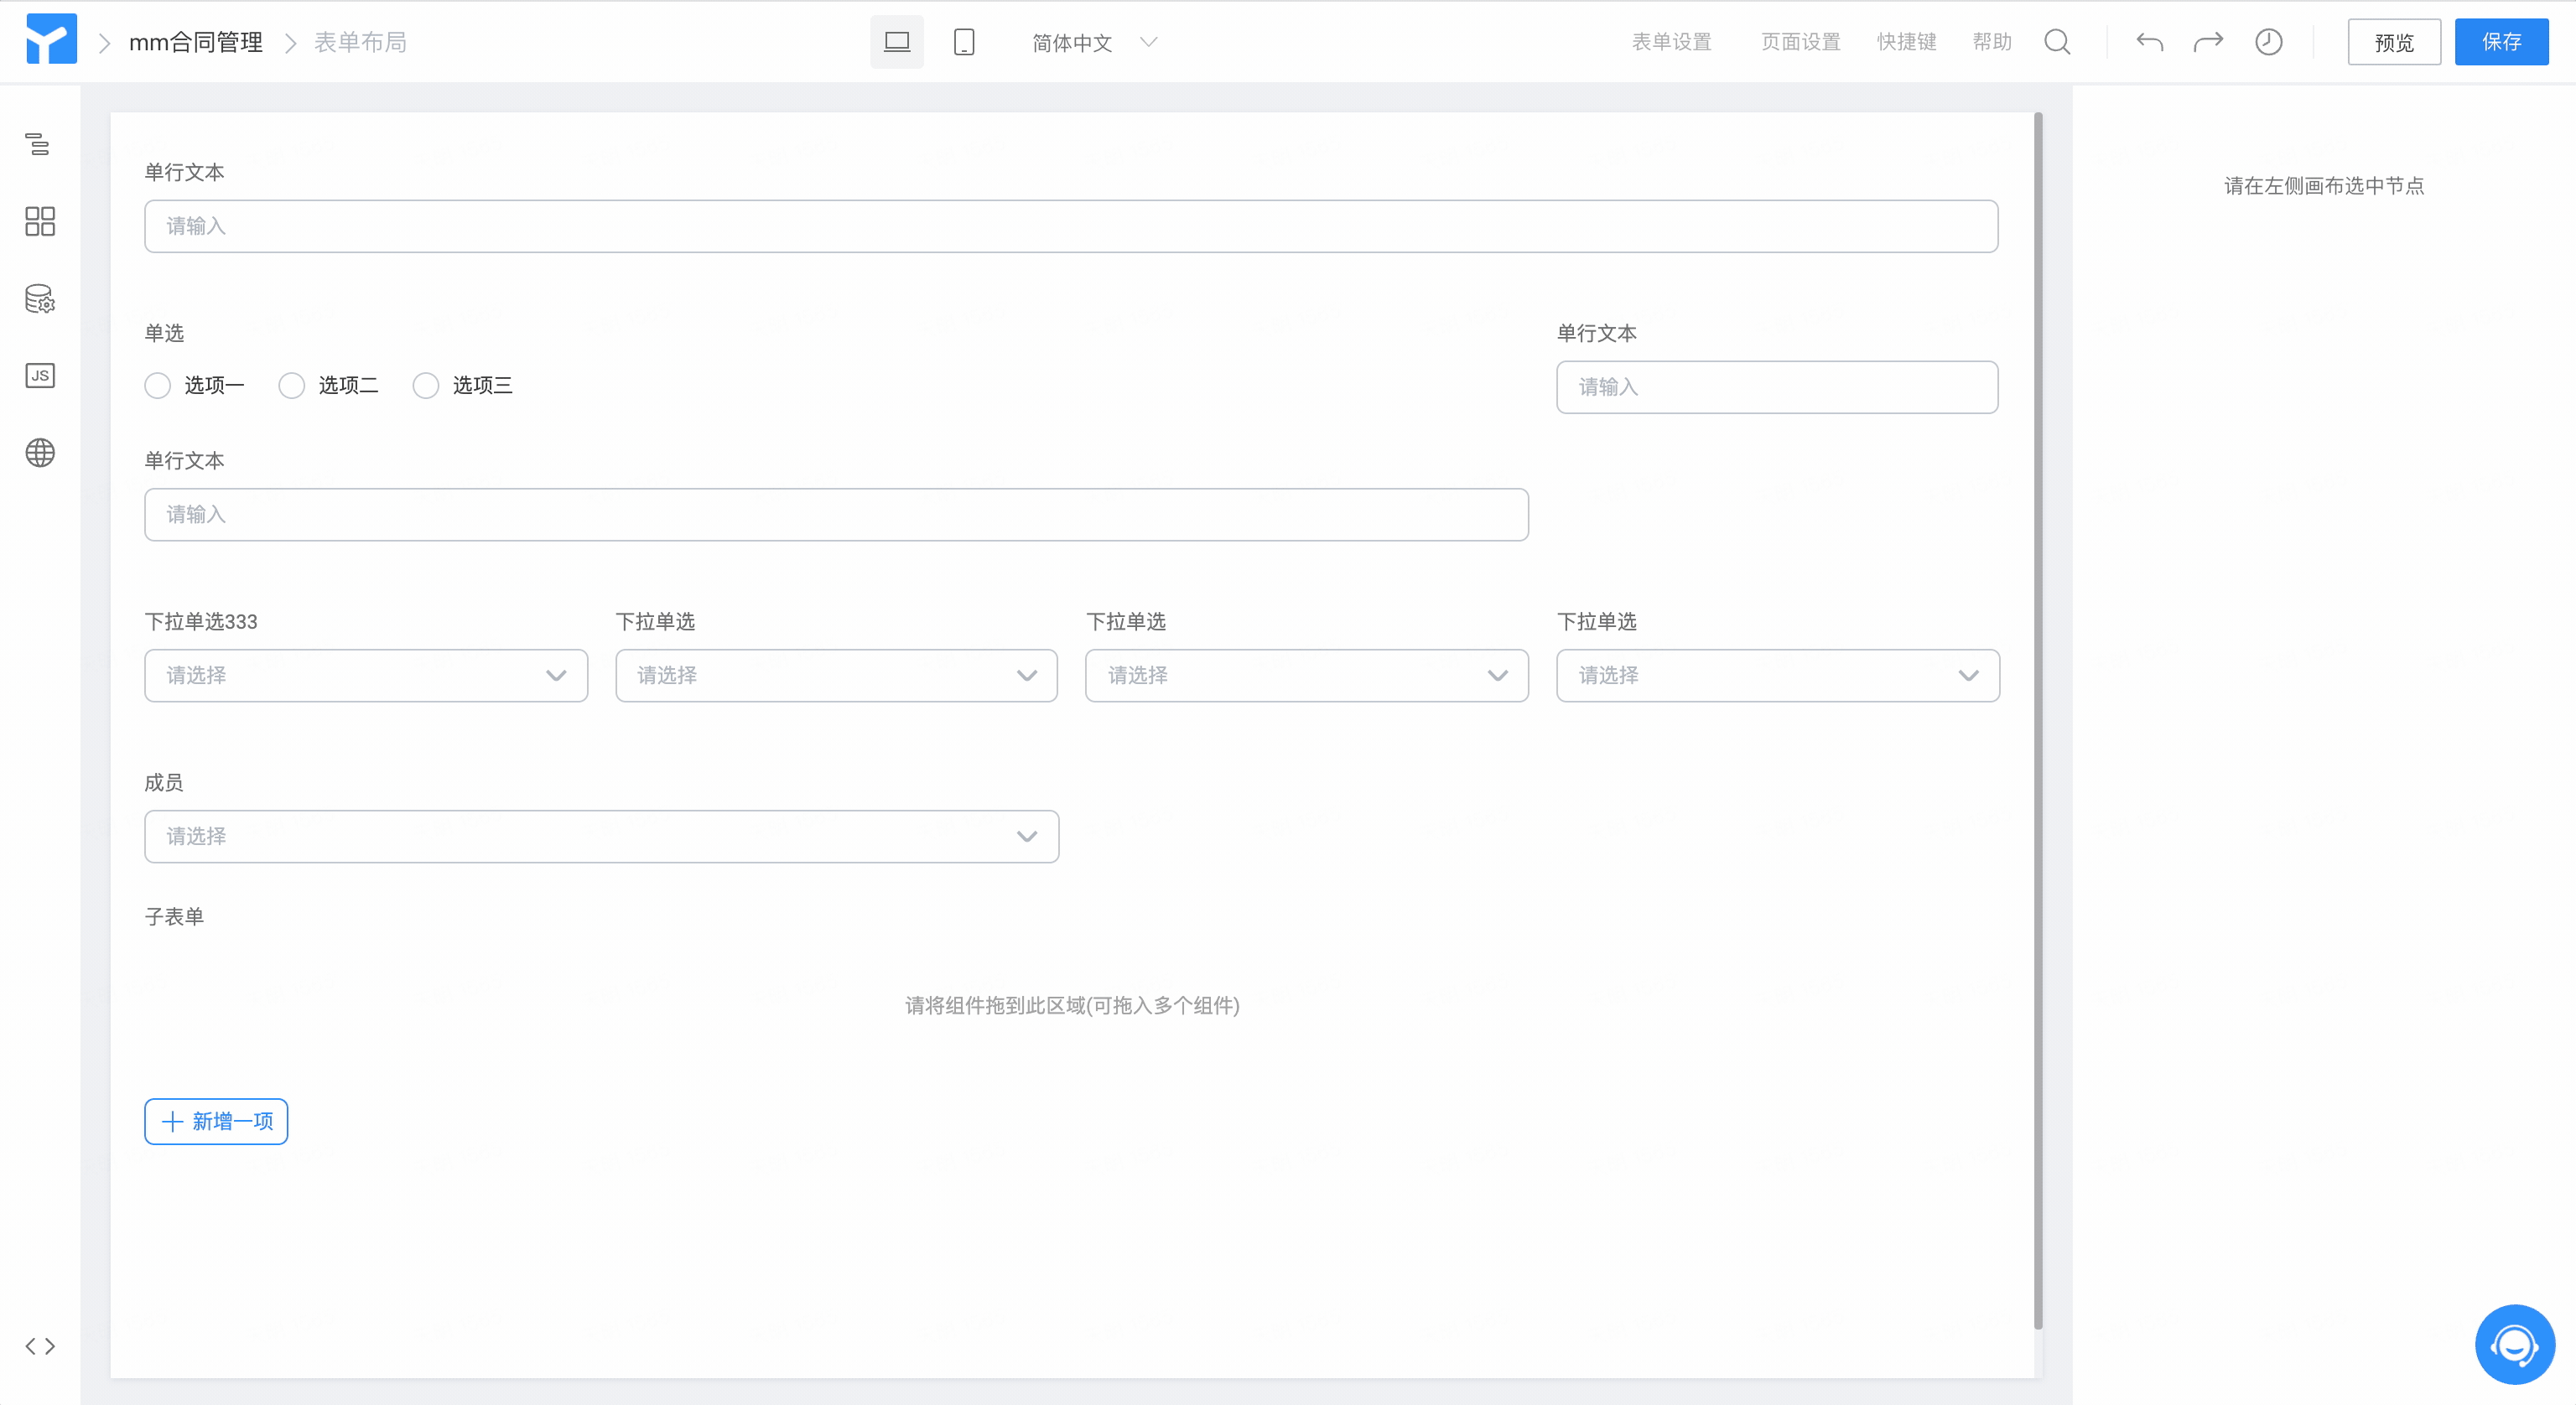Open the 成员 member select dropdown
2576x1405 pixels.
click(601, 837)
